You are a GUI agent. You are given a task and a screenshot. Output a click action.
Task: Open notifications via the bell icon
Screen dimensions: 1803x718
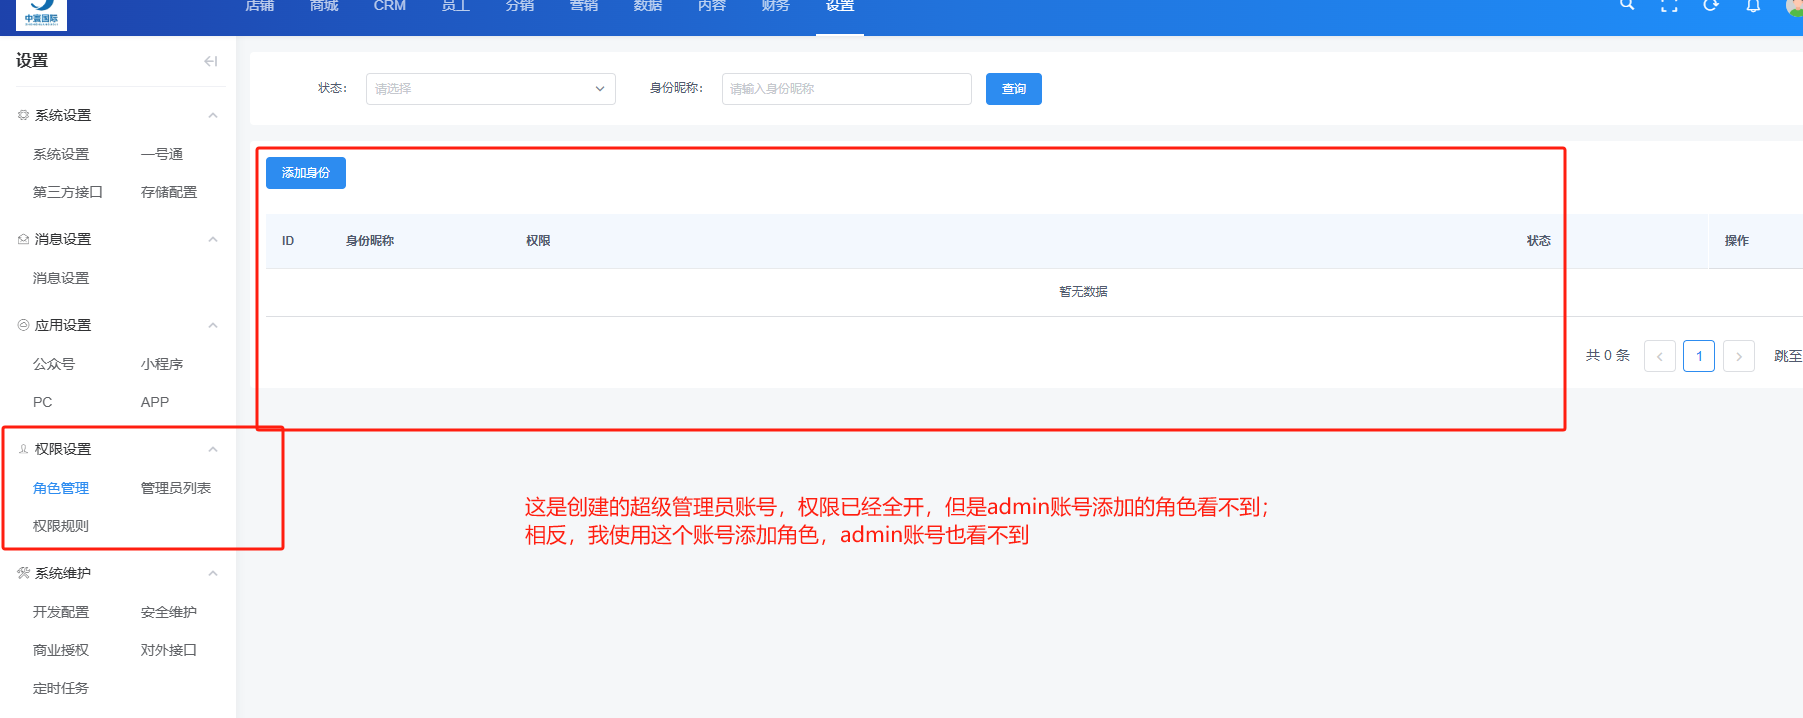click(1753, 5)
